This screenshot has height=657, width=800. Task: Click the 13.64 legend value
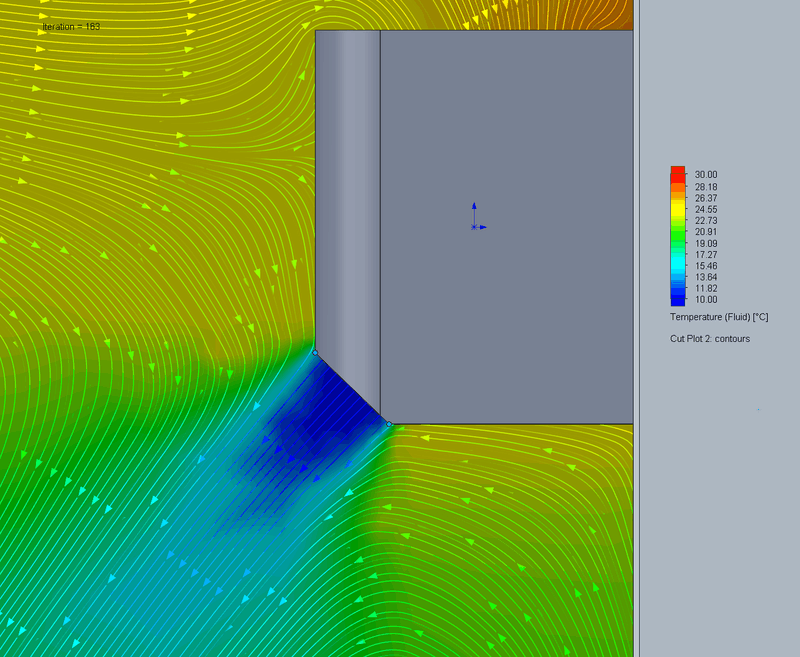pyautogui.click(x=706, y=277)
